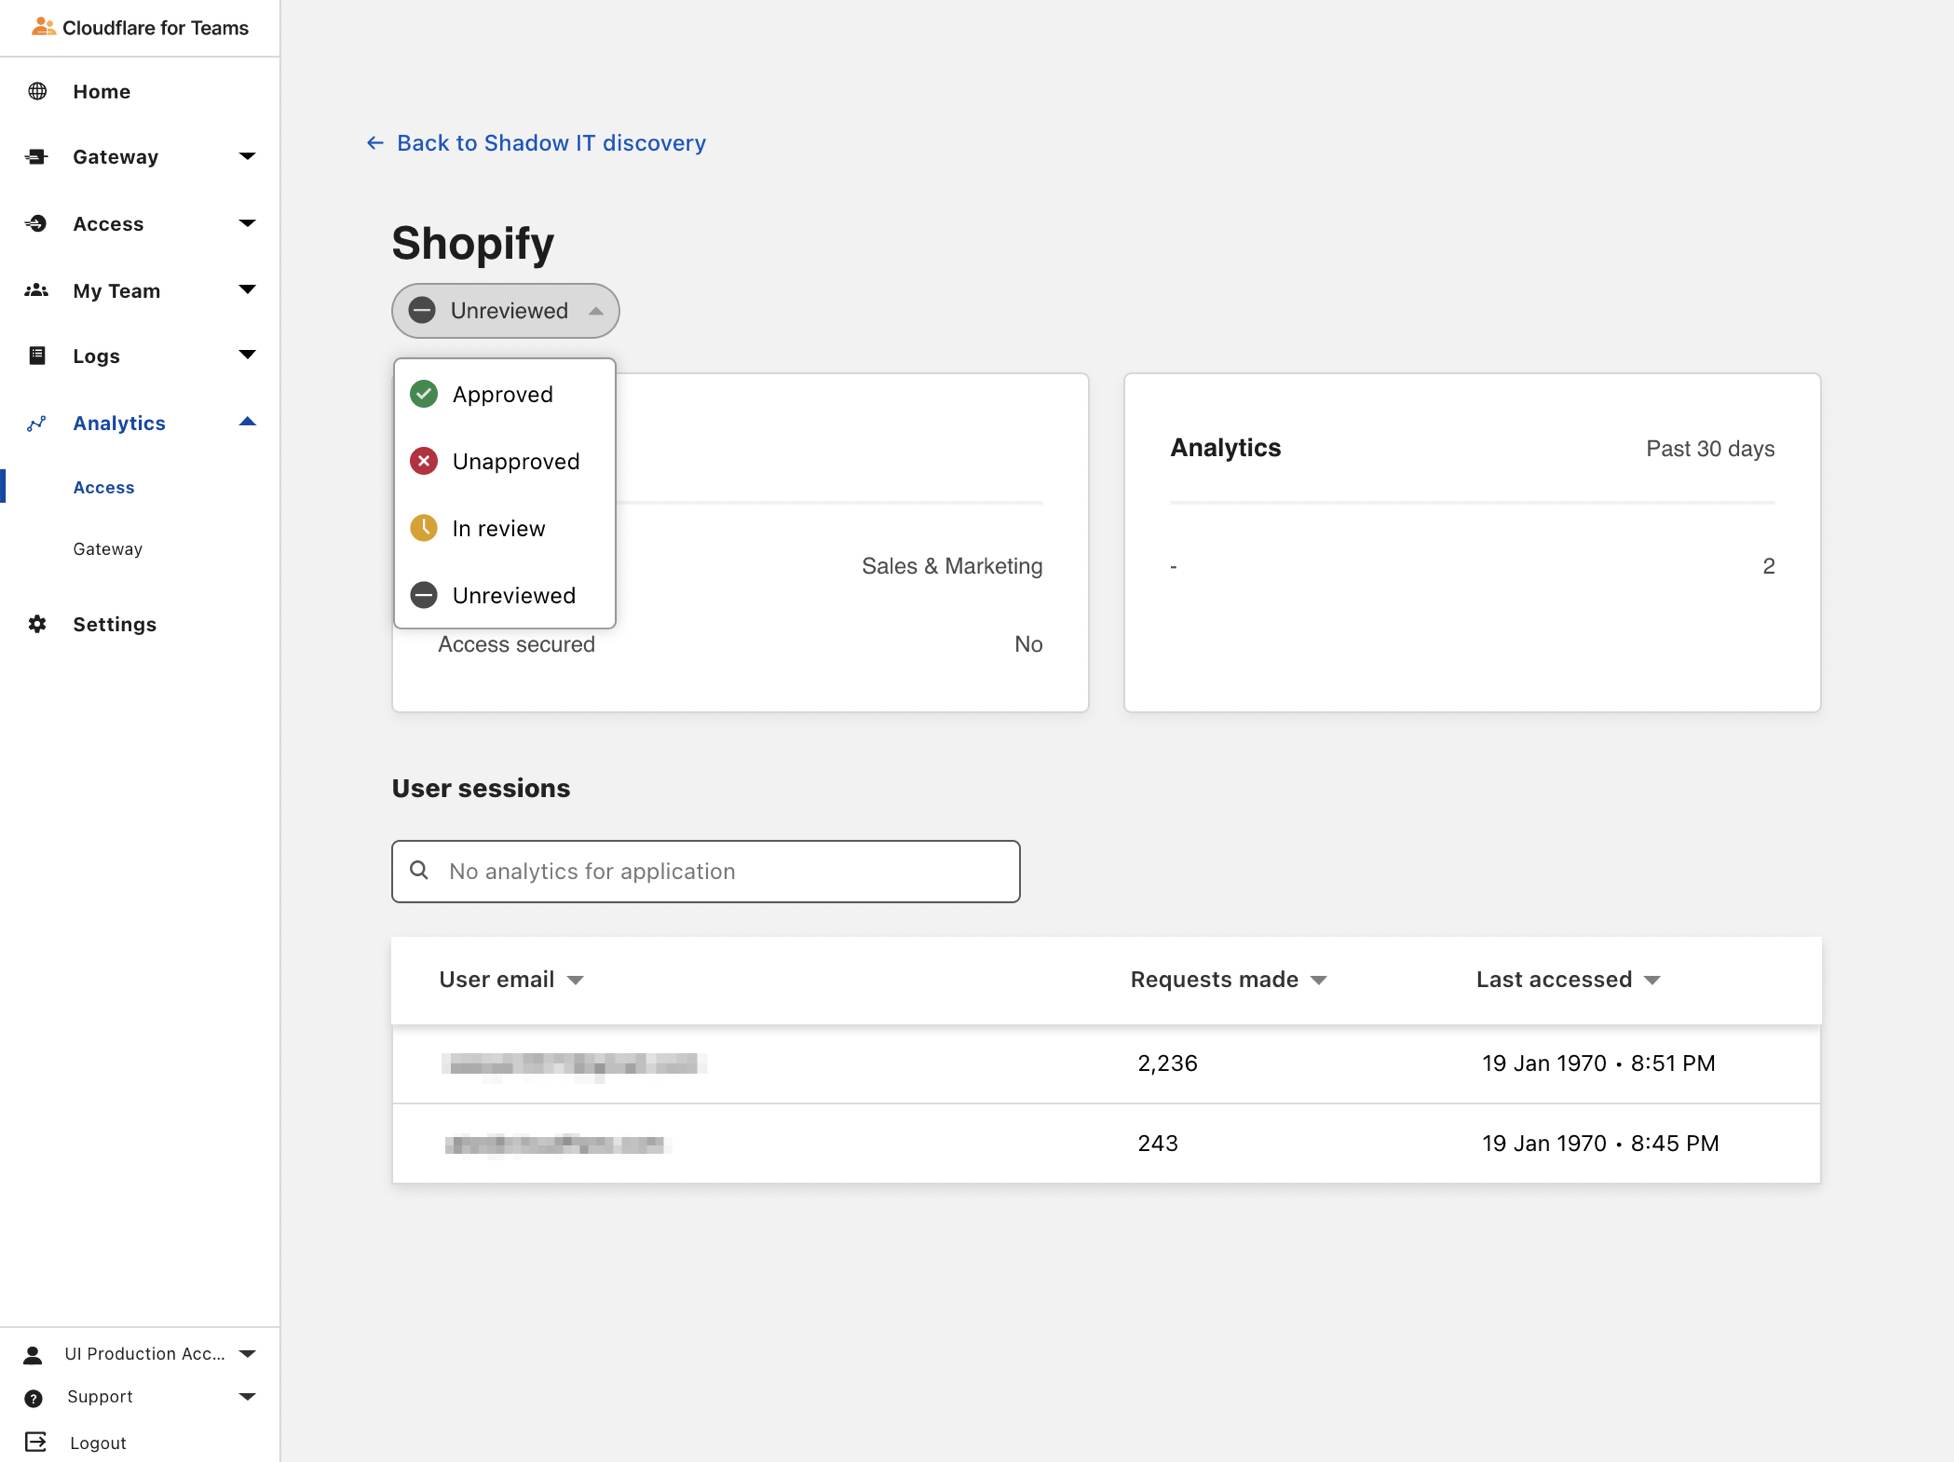Collapse the Analytics sidebar section
The width and height of the screenshot is (1954, 1462).
coord(247,422)
